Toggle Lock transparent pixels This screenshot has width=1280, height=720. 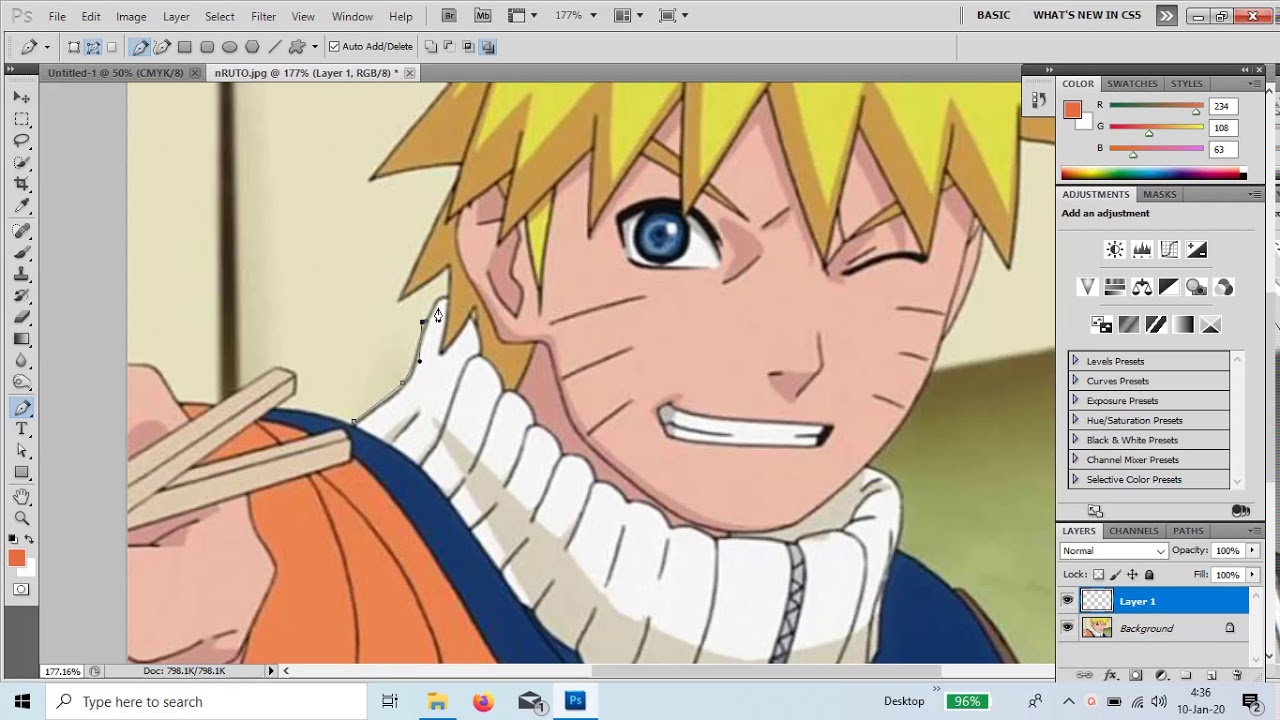[x=1098, y=575]
